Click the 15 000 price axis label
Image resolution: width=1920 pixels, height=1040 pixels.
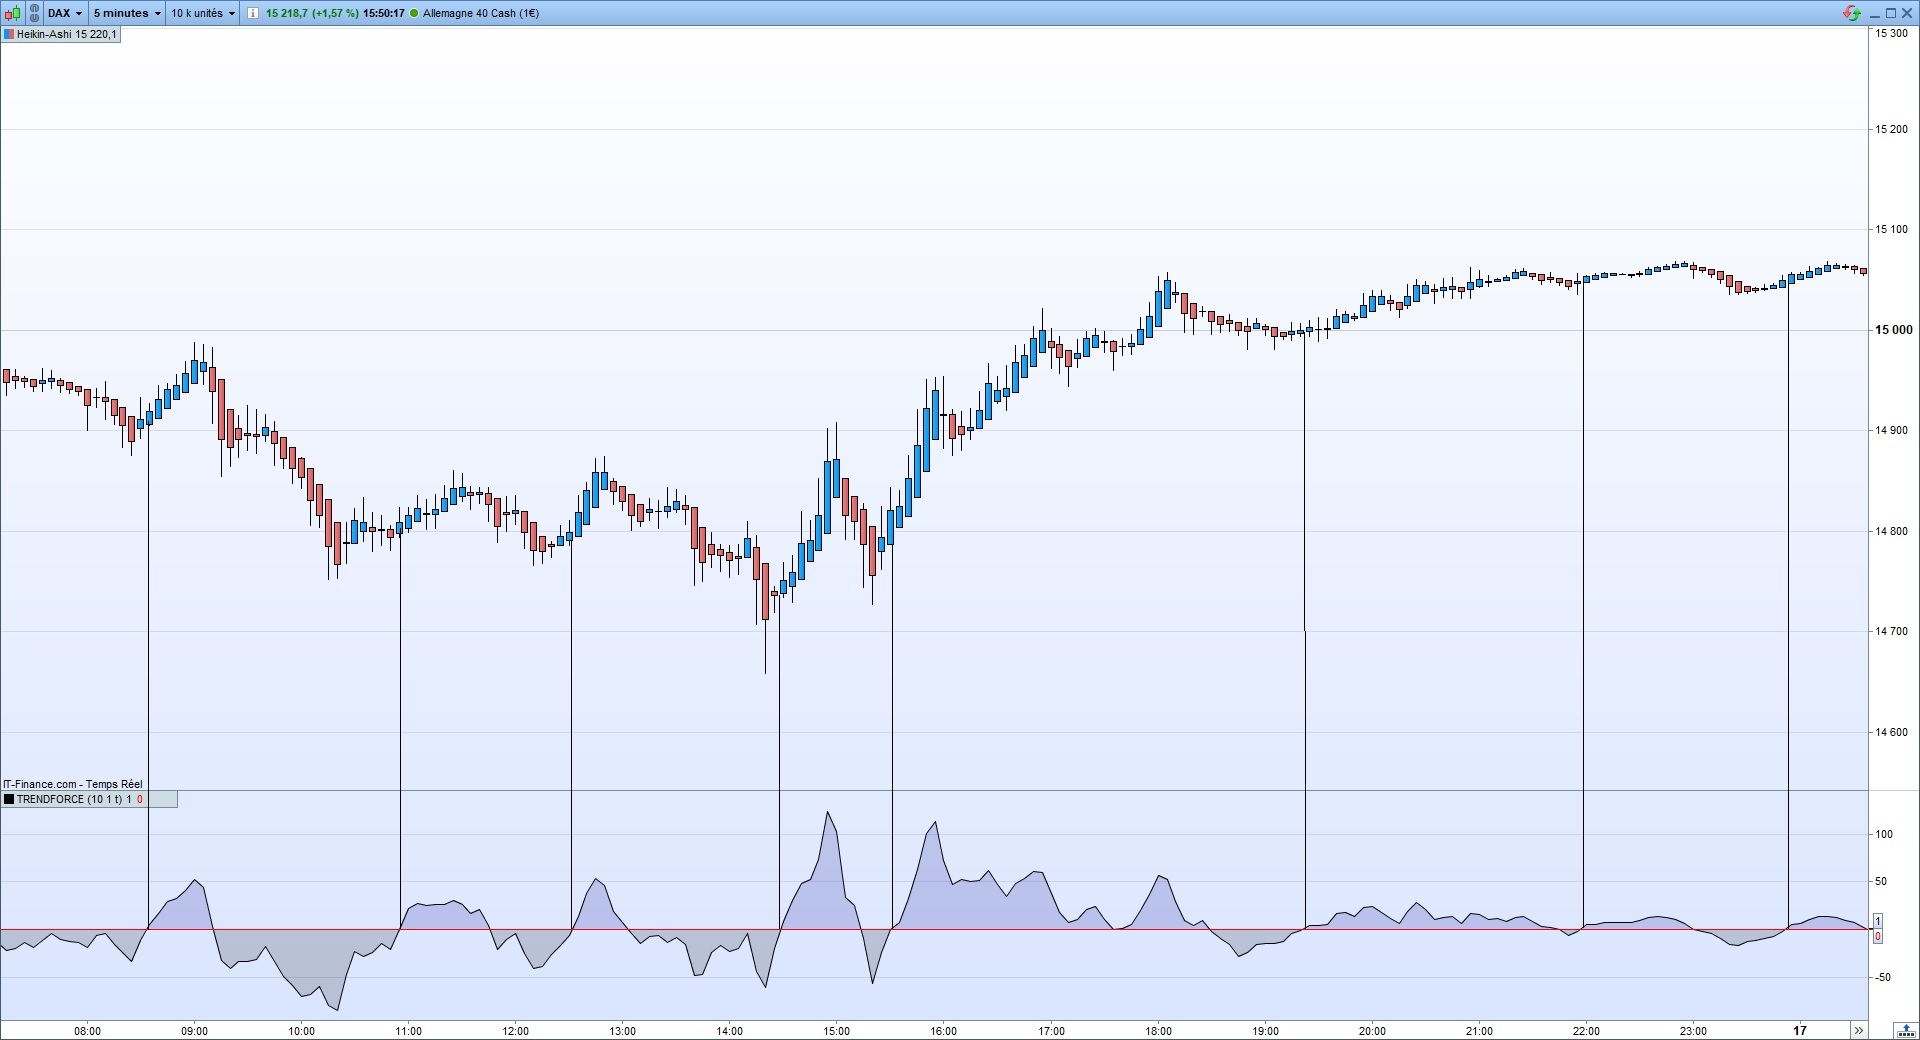point(1893,330)
